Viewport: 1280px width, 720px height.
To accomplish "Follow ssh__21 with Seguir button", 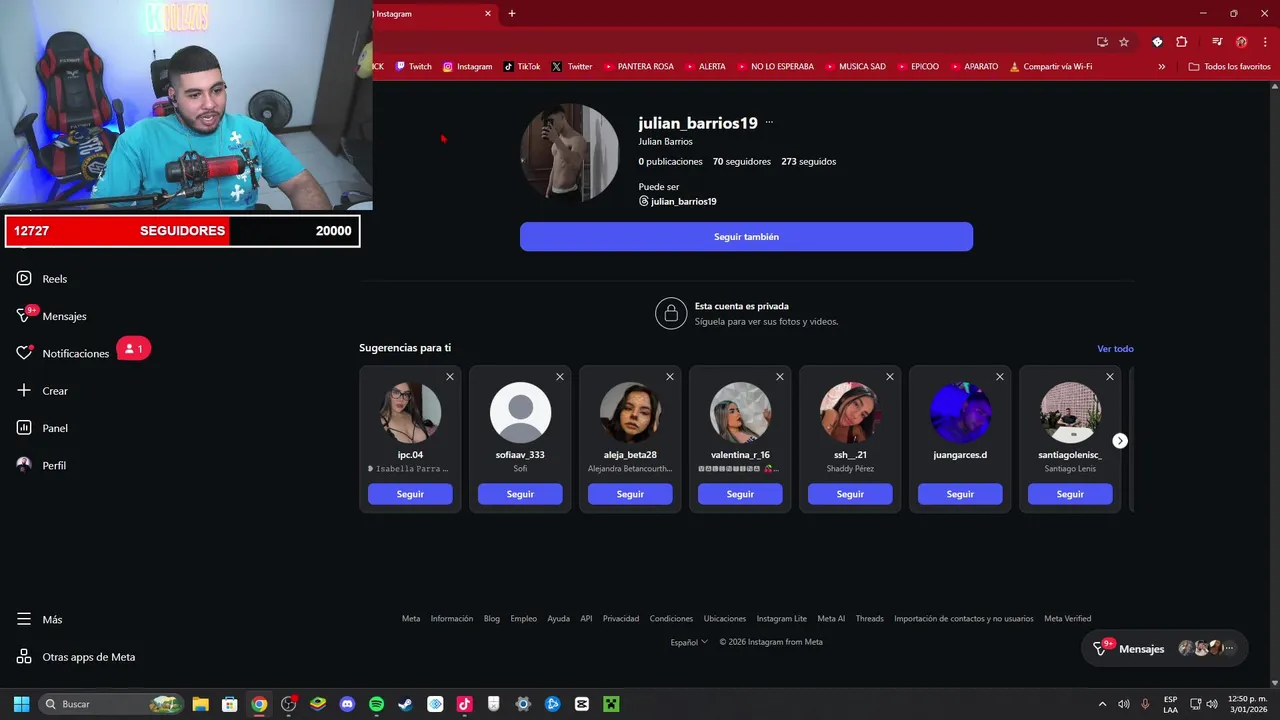I will 850,494.
